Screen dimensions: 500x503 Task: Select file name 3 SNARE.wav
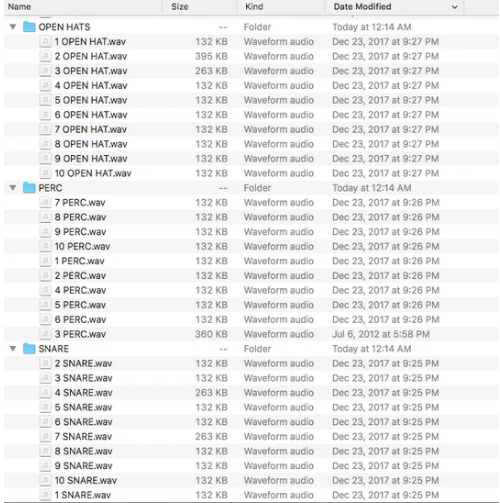[84, 378]
